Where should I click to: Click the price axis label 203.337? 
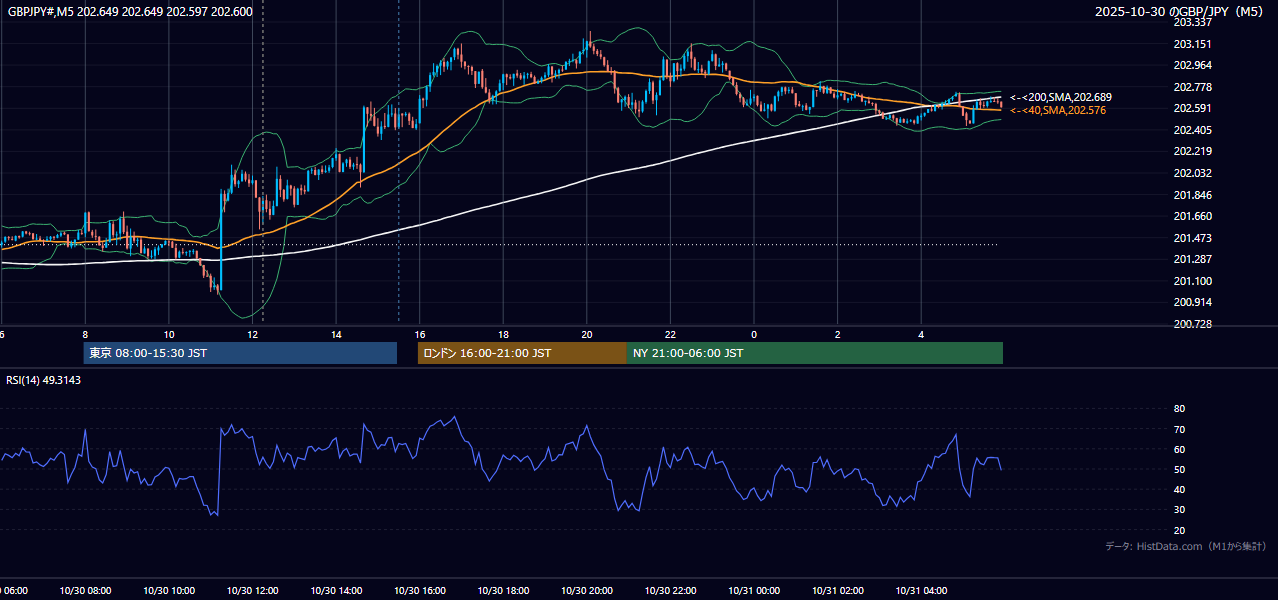tap(1192, 22)
